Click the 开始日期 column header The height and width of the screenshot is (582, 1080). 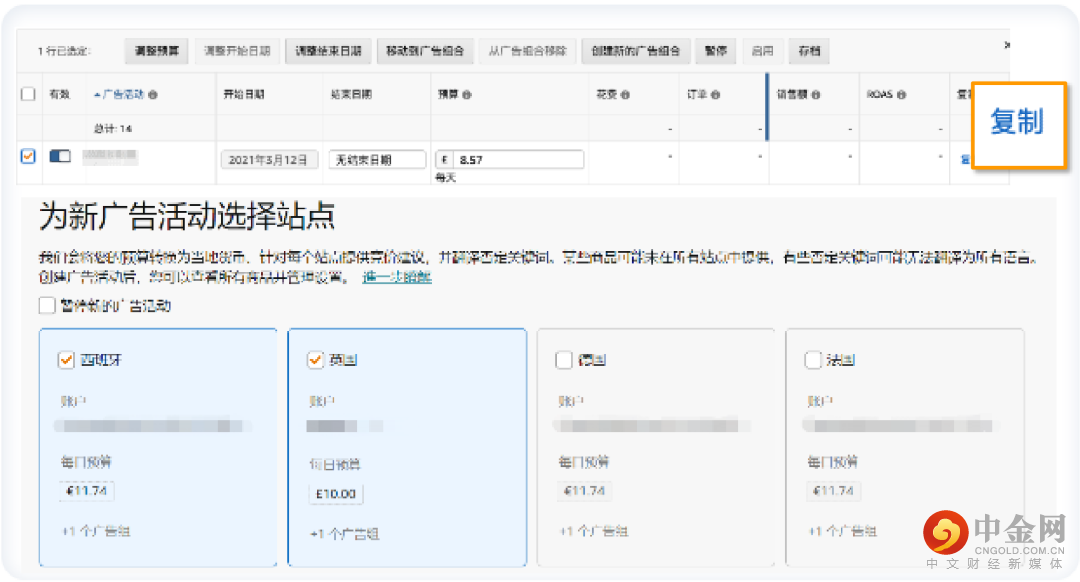[245, 94]
